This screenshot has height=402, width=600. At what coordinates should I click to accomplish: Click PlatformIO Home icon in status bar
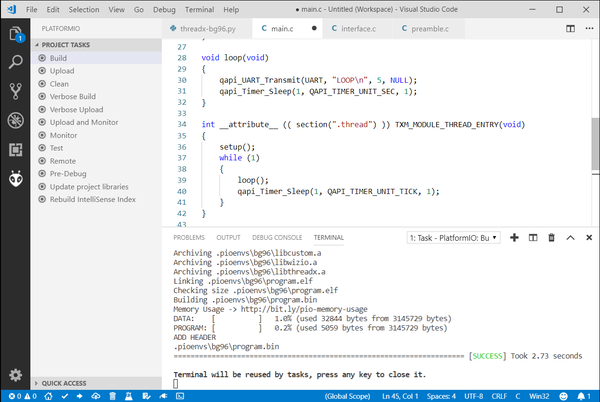pyautogui.click(x=48, y=396)
